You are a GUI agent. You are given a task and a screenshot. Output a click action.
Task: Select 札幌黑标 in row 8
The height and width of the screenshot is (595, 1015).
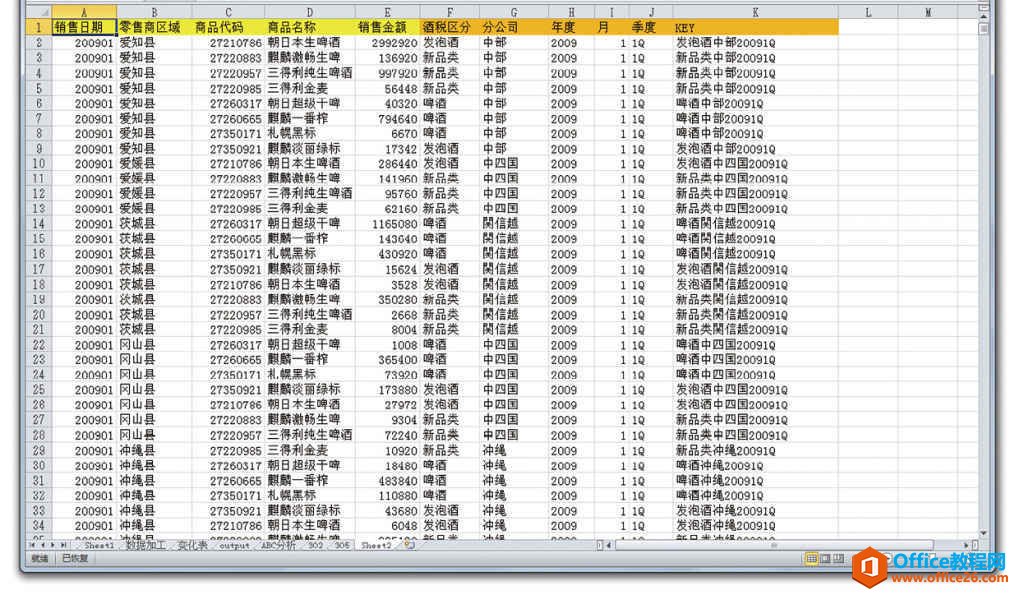pyautogui.click(x=309, y=133)
